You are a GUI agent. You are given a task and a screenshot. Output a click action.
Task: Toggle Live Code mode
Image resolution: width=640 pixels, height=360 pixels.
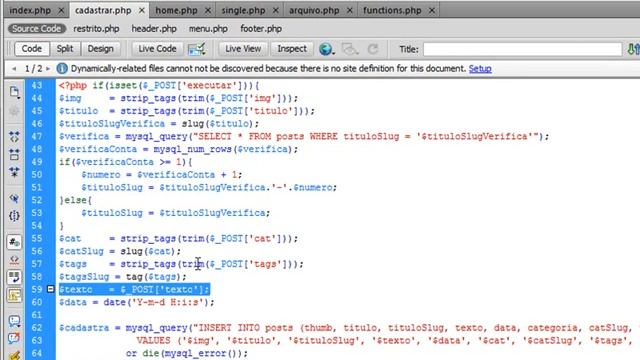[157, 49]
